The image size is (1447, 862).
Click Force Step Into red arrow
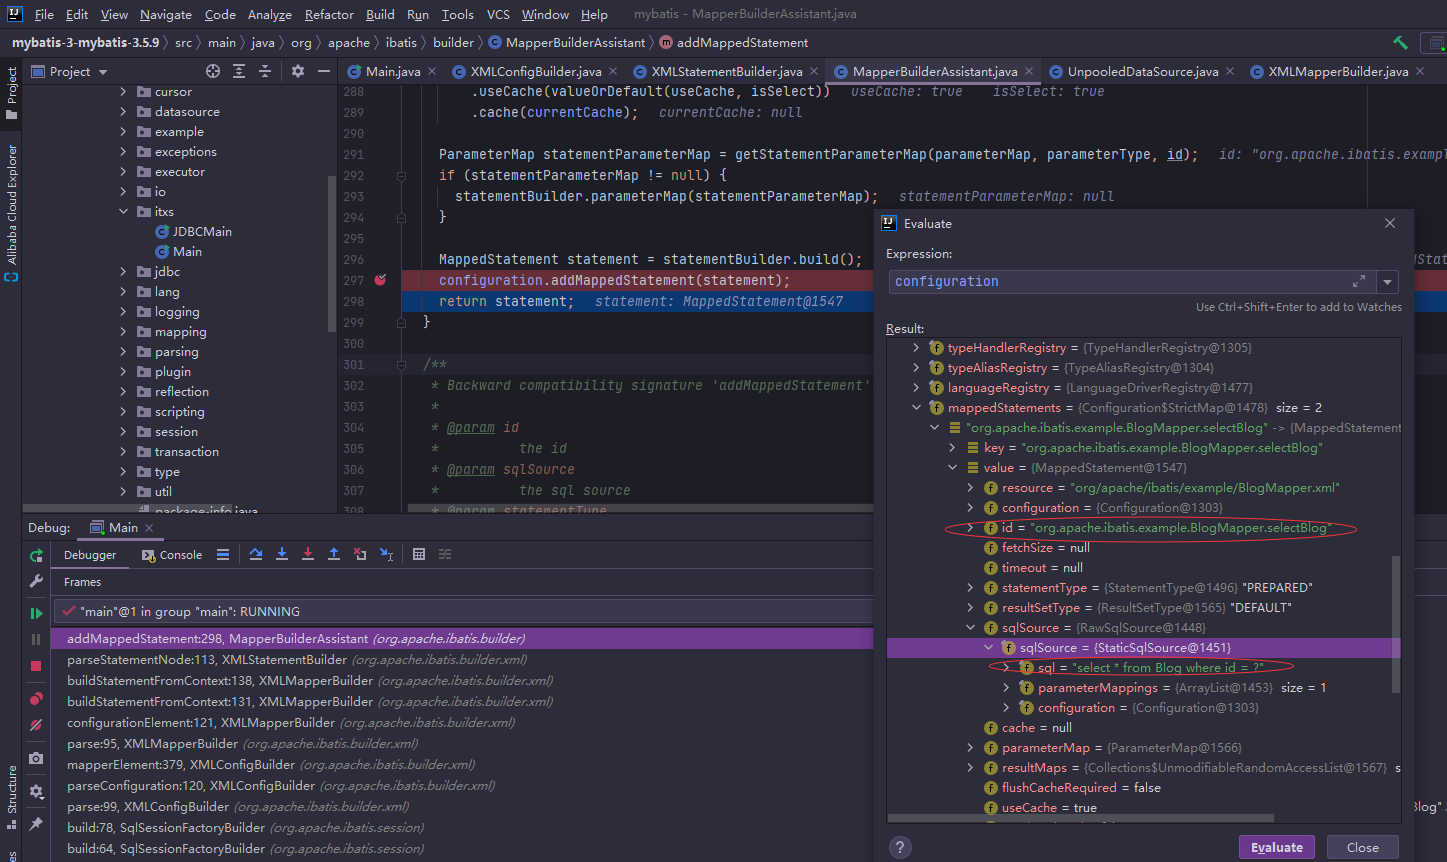(308, 554)
